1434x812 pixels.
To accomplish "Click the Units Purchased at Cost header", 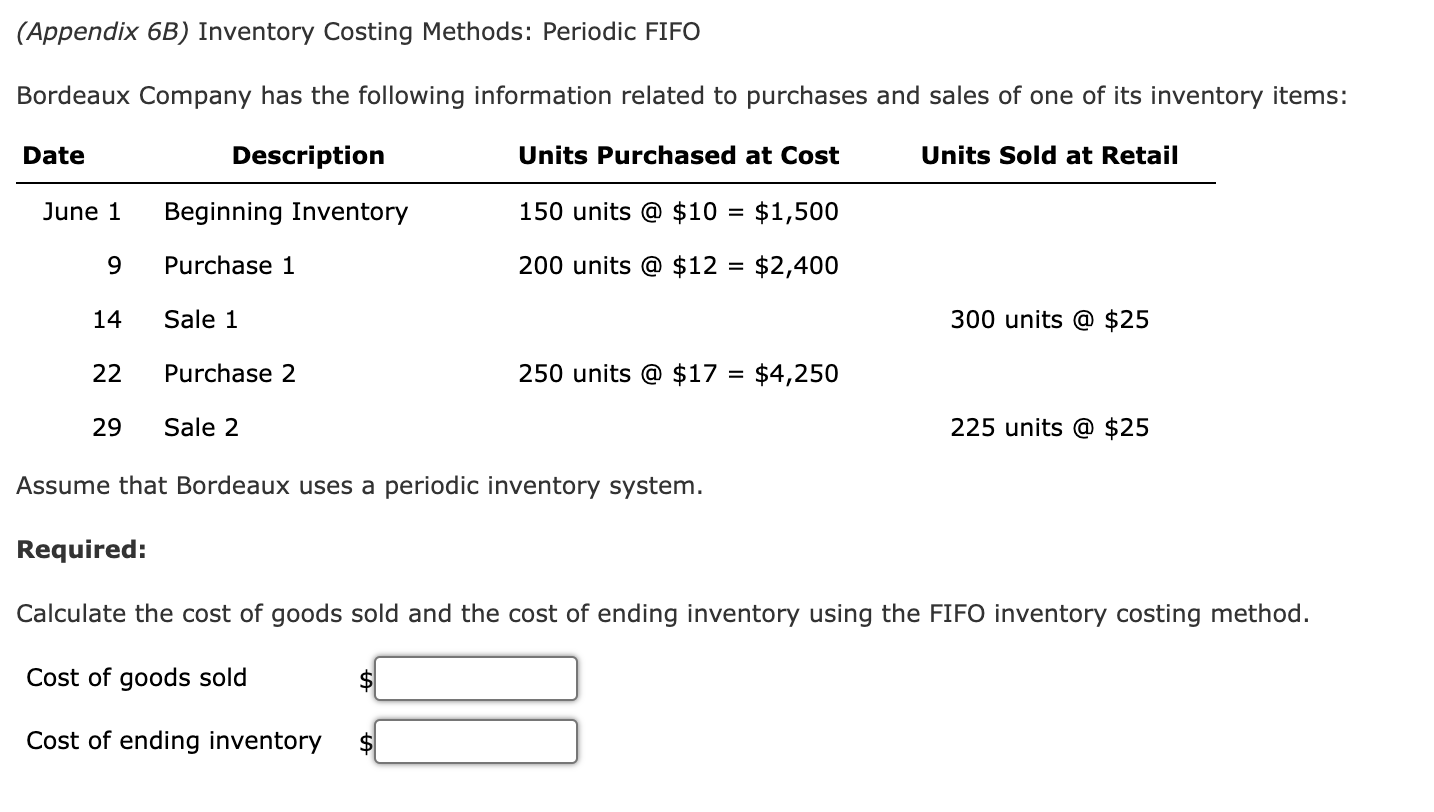I will (x=678, y=155).
